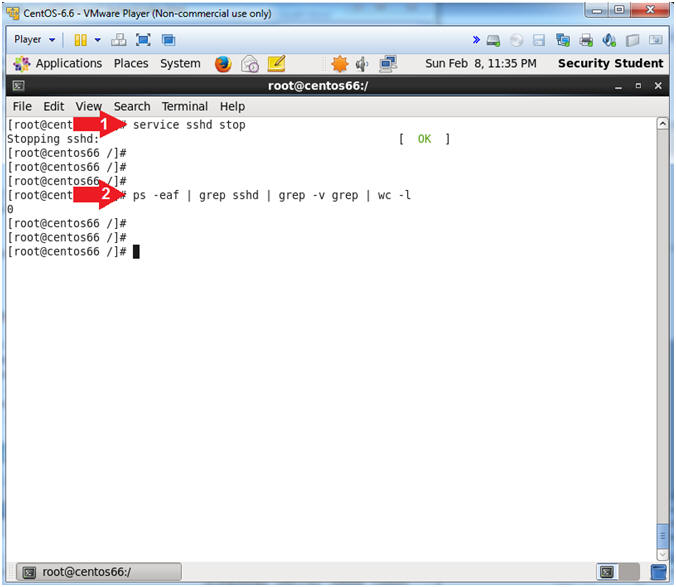The image size is (676, 587).
Task: Click the date and time clock
Action: 481,64
